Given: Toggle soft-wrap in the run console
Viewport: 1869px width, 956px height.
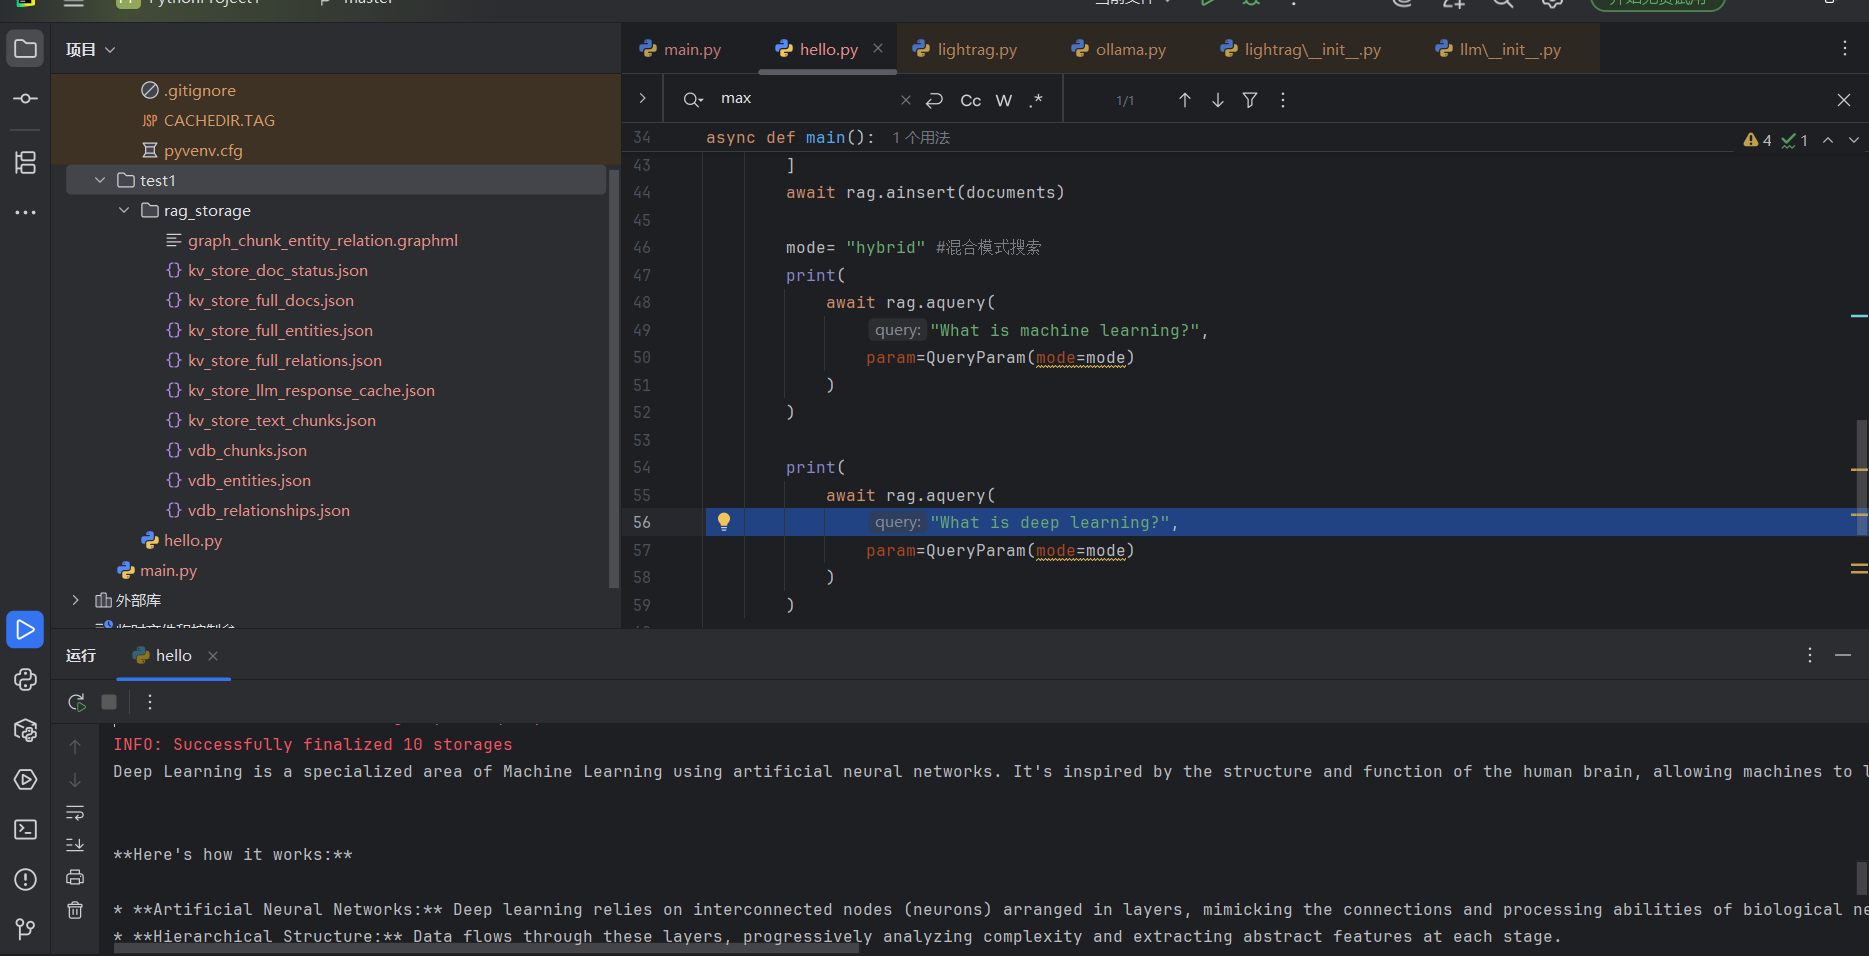Looking at the screenshot, I should [75, 812].
